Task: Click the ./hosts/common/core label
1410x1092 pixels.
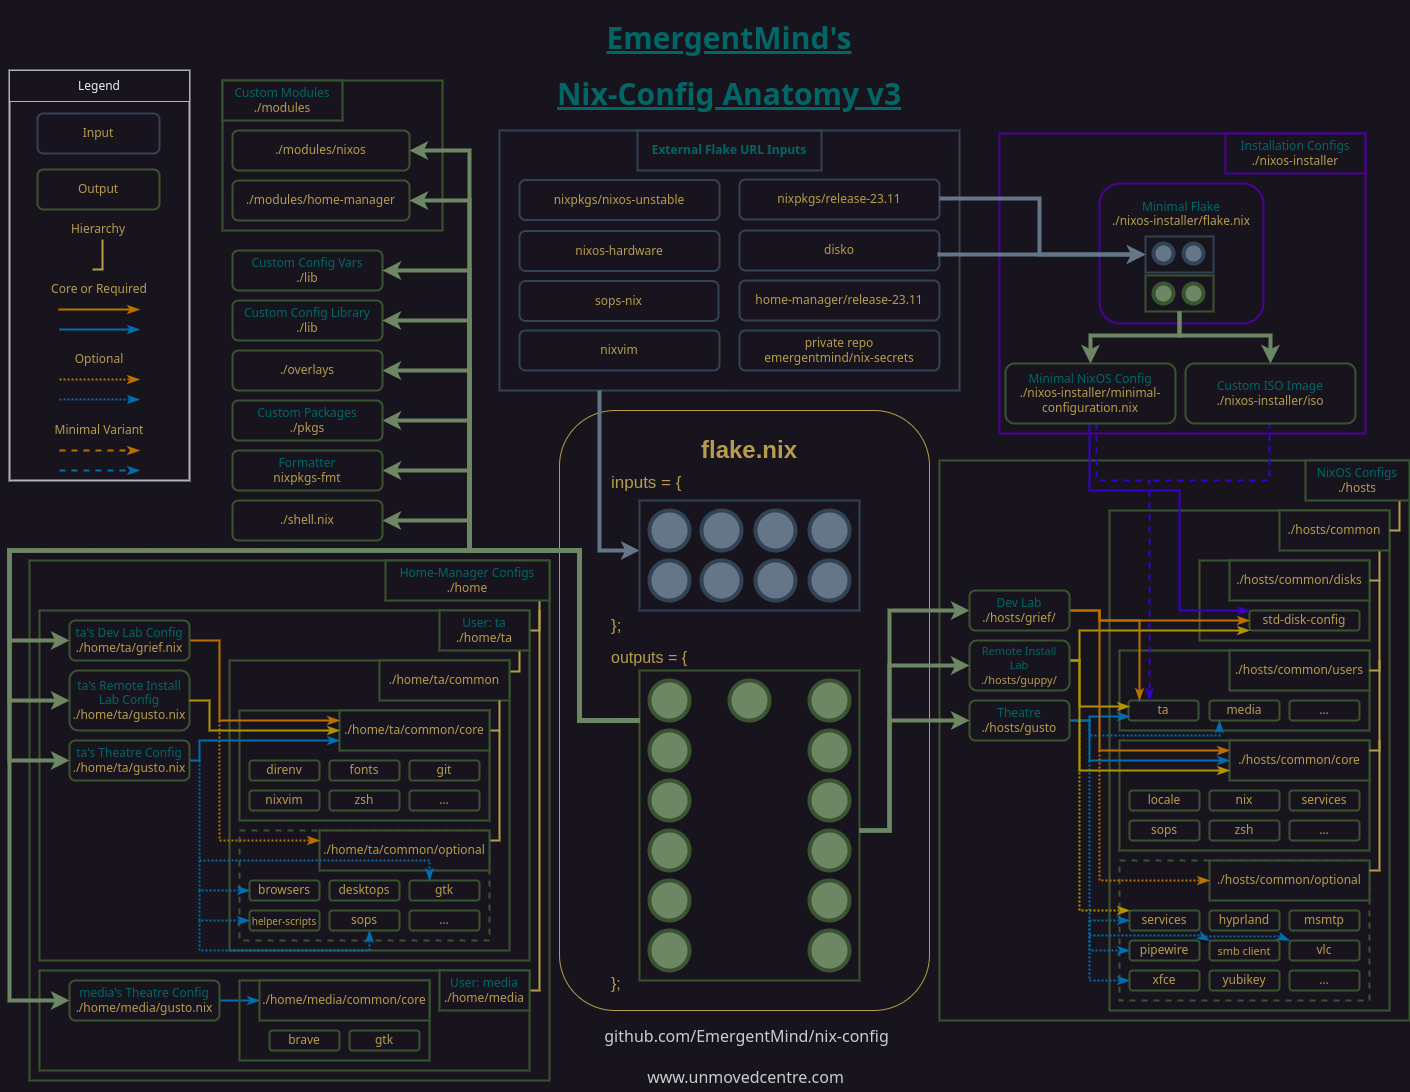Action: click(1299, 760)
